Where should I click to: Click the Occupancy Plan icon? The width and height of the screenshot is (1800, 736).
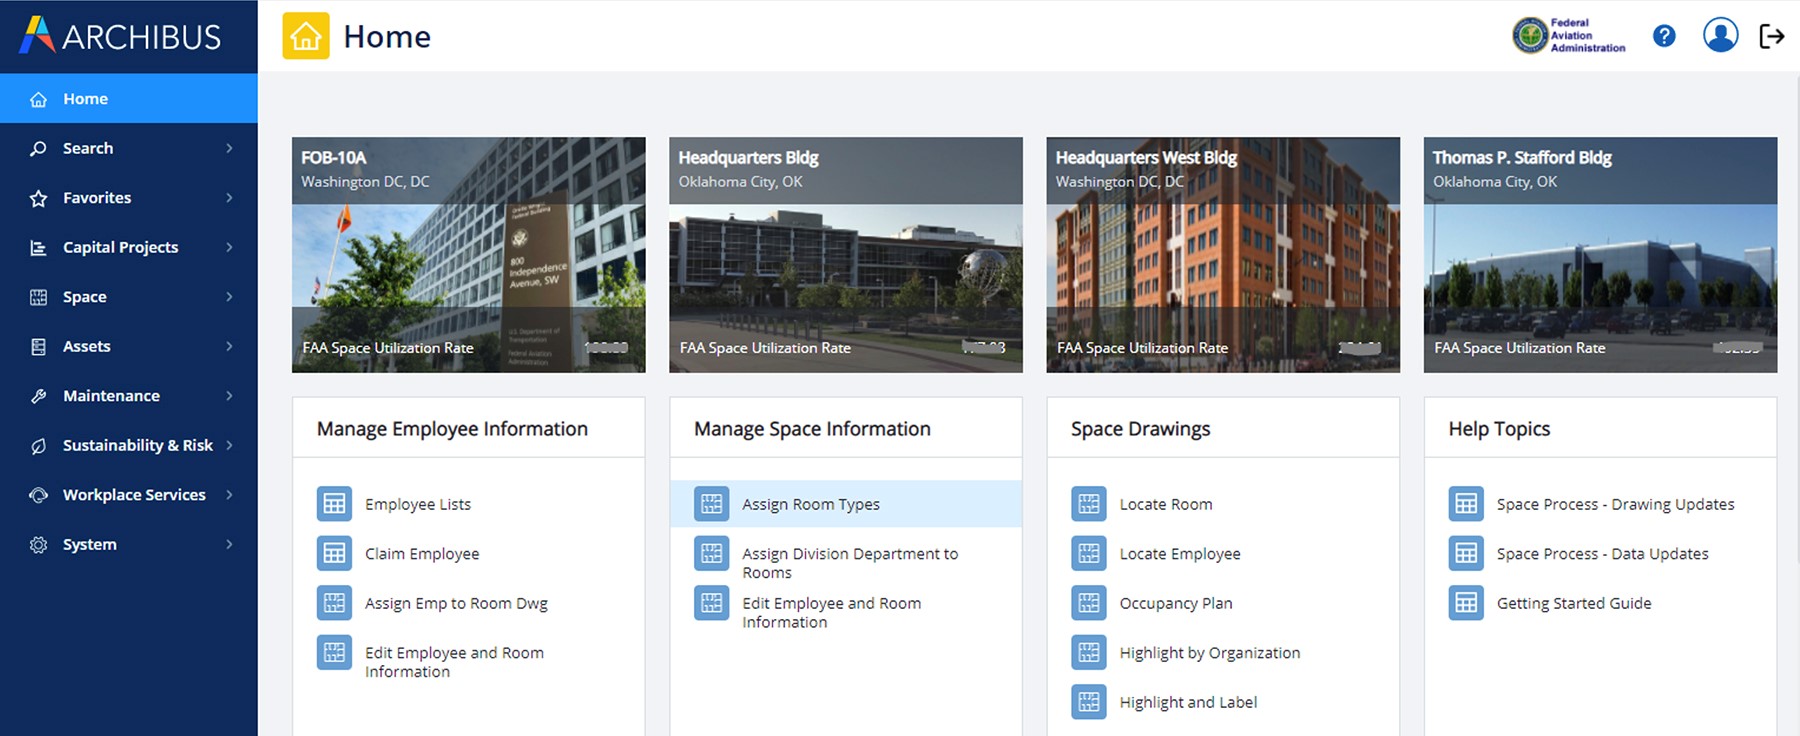[1089, 603]
